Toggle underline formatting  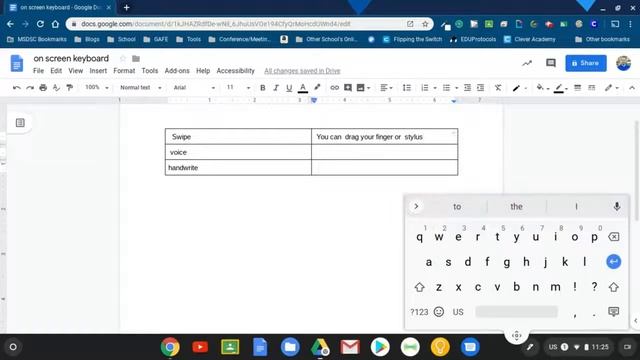coord(289,88)
